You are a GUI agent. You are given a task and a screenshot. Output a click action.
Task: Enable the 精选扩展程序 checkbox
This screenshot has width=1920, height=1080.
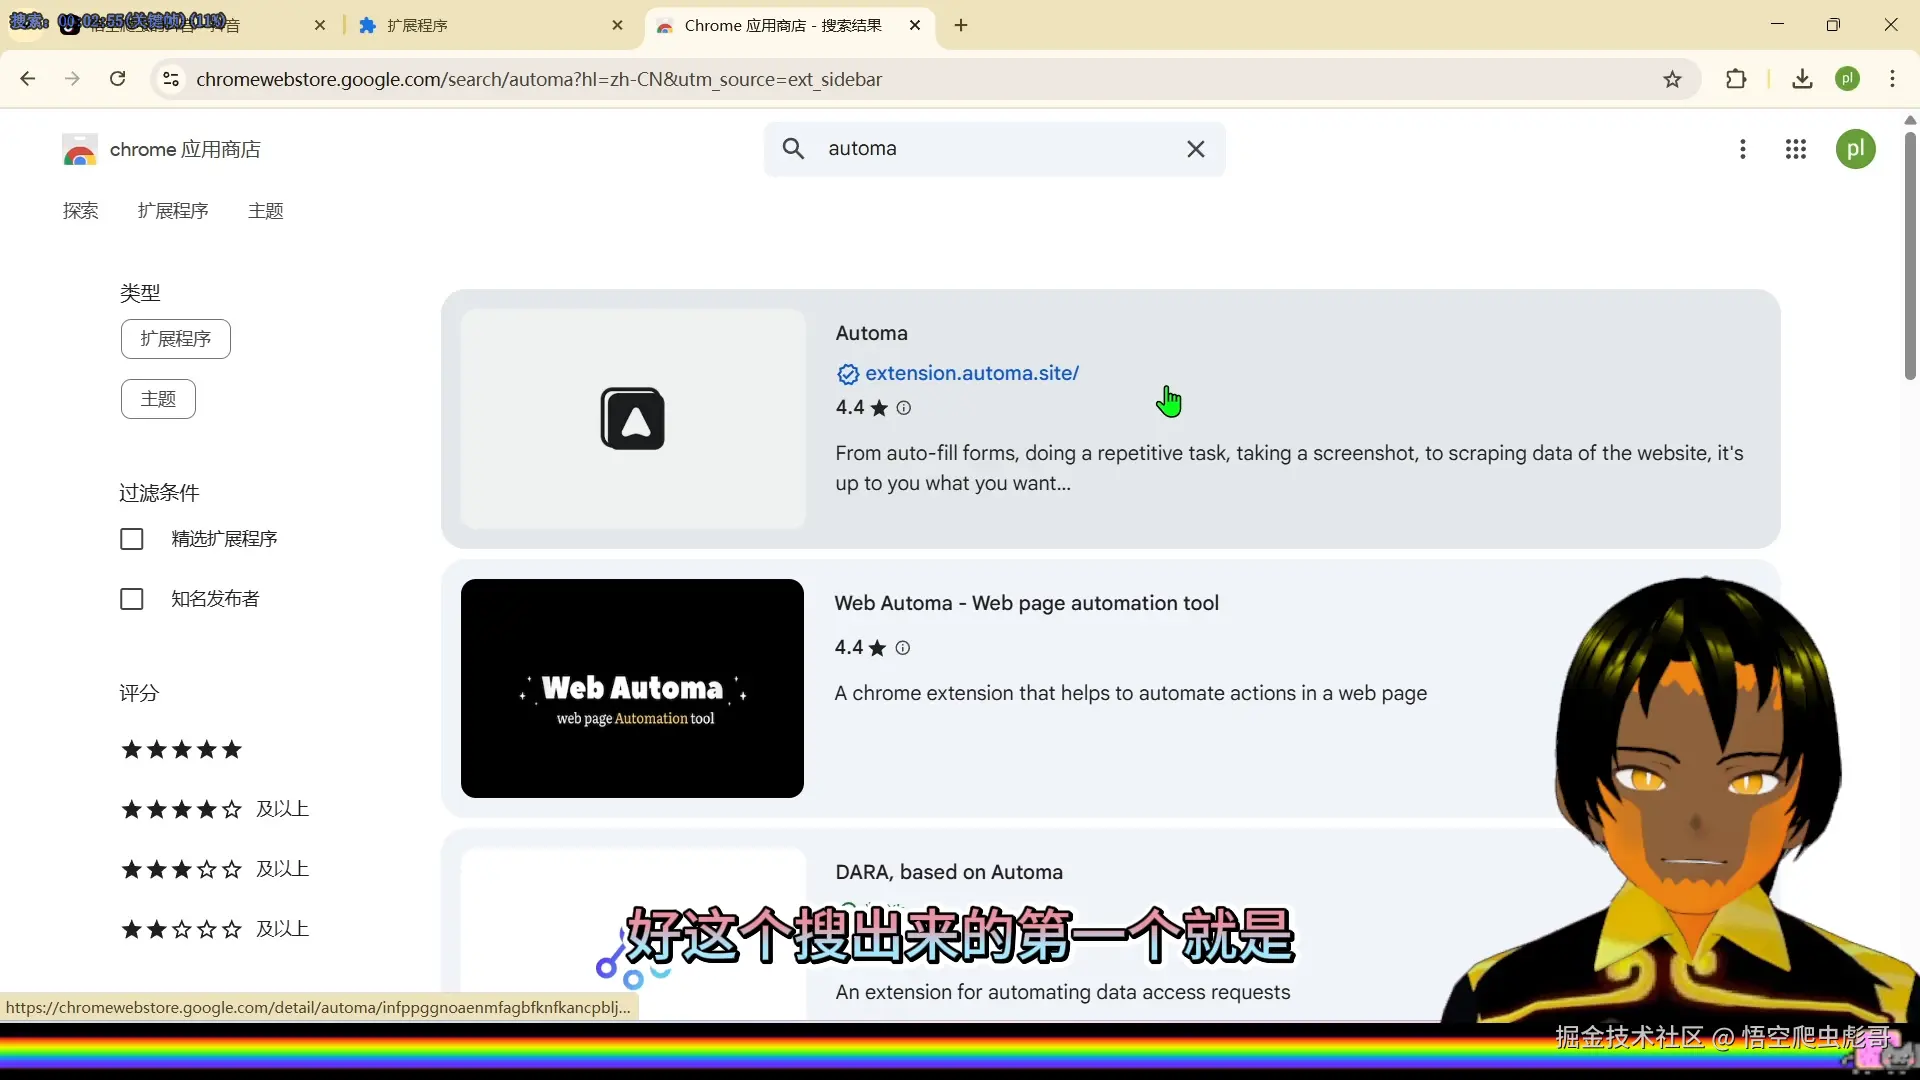[132, 539]
